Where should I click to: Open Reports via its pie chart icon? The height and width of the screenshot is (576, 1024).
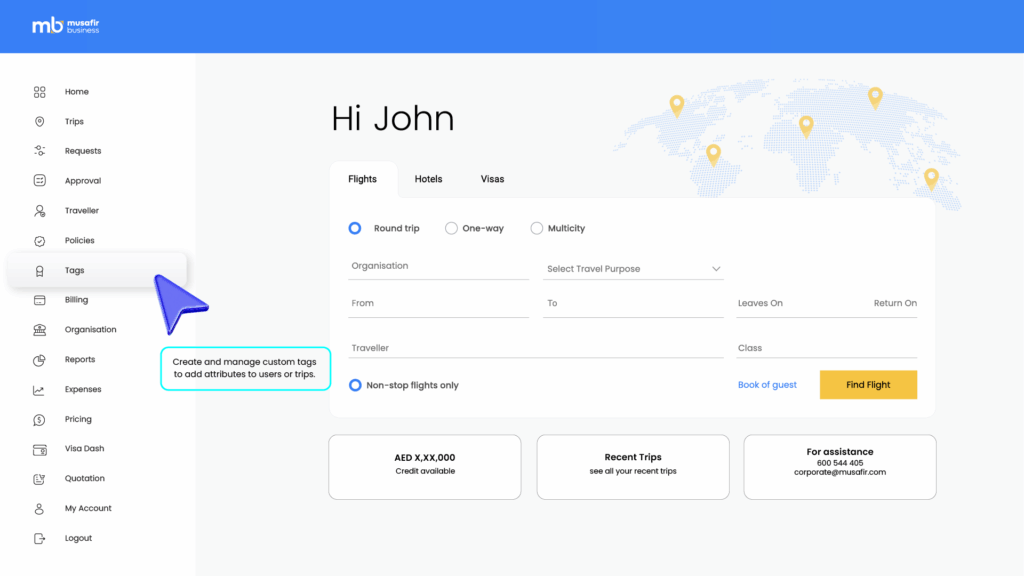pyautogui.click(x=40, y=360)
